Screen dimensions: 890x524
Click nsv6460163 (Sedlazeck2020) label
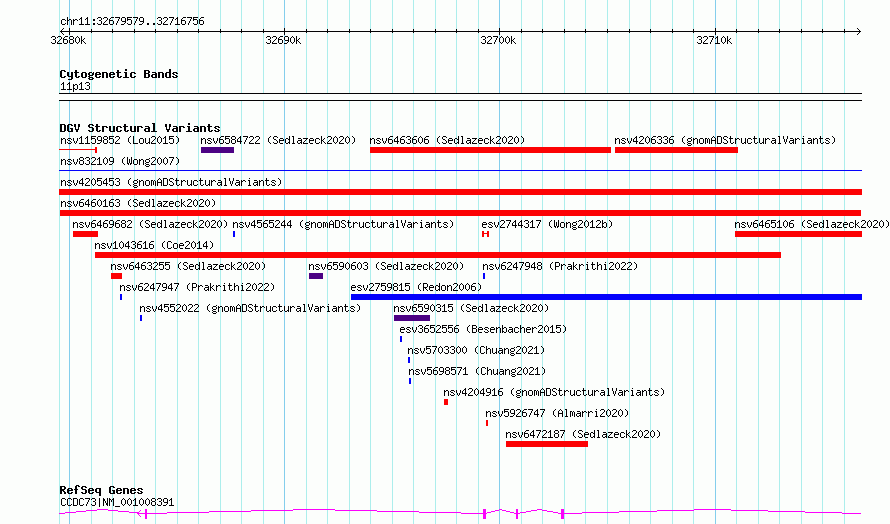pyautogui.click(x=138, y=203)
